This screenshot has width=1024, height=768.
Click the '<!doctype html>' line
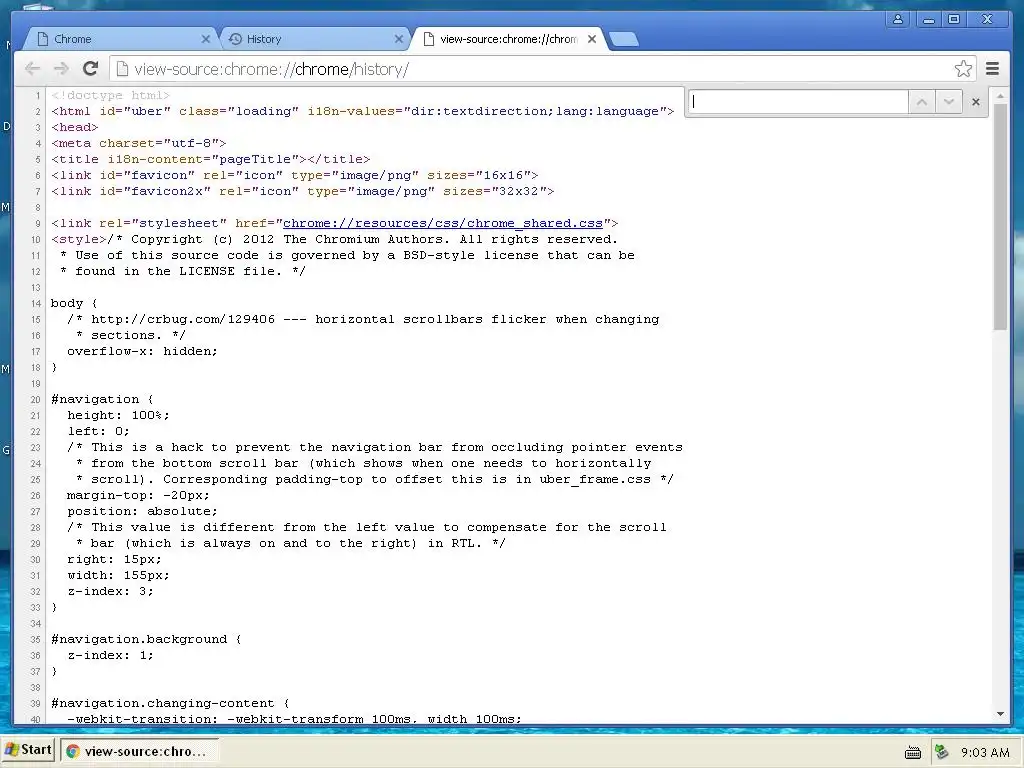click(x=110, y=95)
